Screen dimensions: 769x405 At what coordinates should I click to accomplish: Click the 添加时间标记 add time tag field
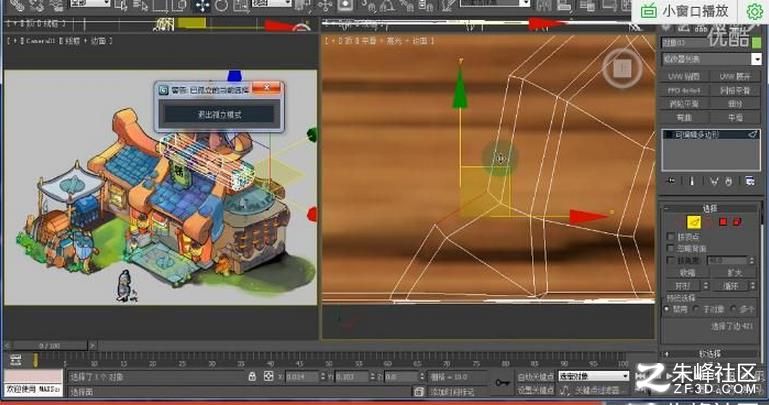point(452,392)
